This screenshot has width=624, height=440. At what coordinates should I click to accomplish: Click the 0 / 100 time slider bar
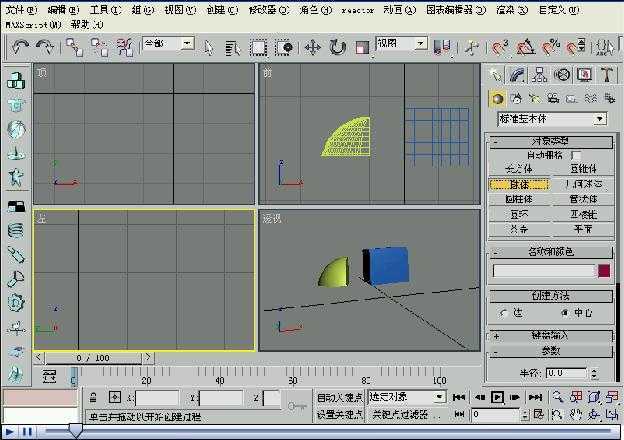(93, 358)
